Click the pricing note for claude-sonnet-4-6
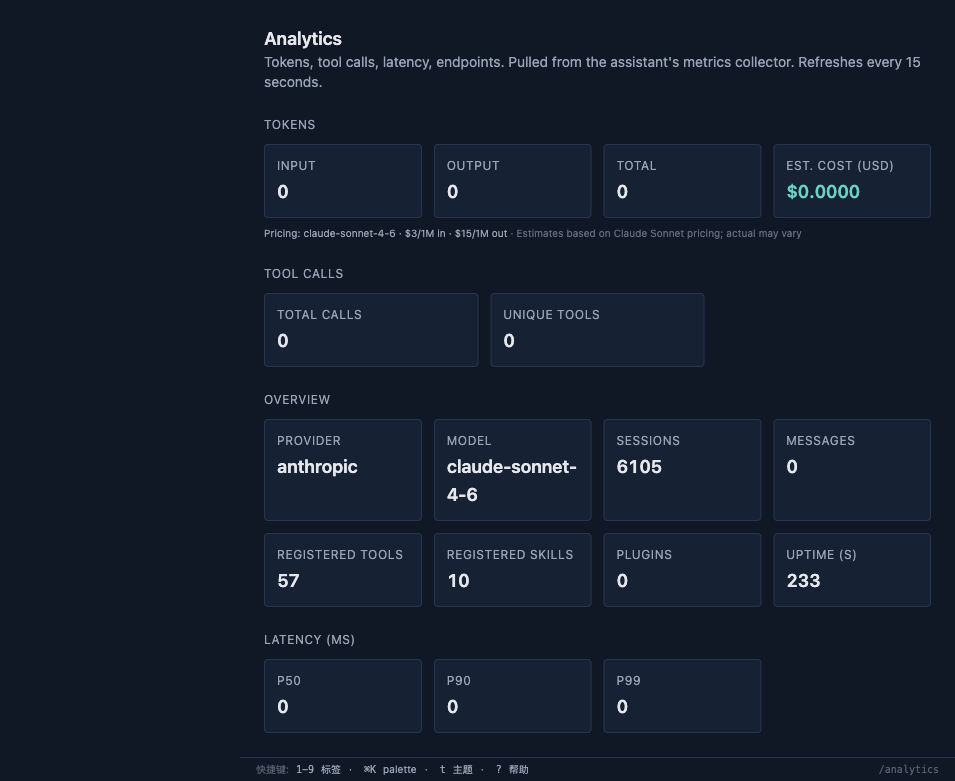This screenshot has width=955, height=781. point(386,233)
